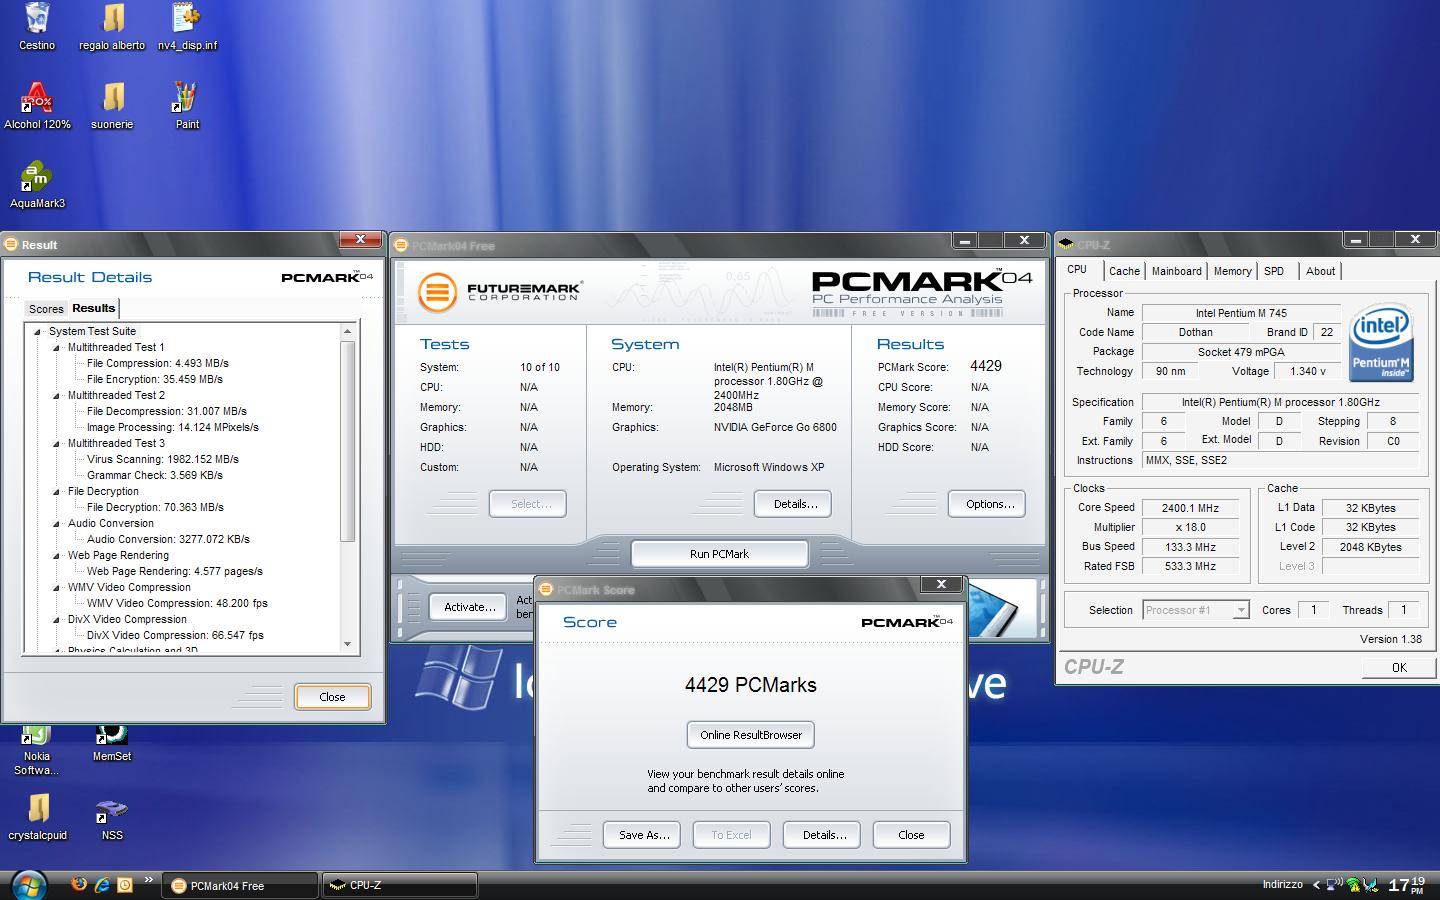
Task: Collapse Audio Conversion tree node
Action: [56, 524]
